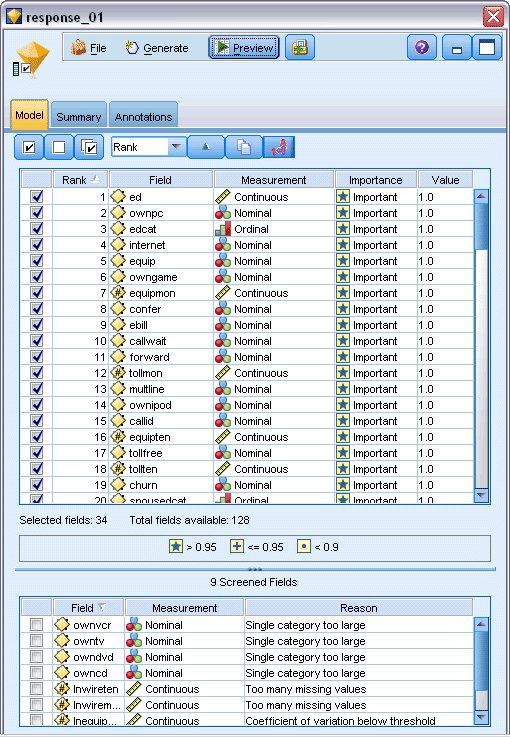This screenshot has height=737, width=510.
Task: Click the ascending sort arrow button
Action: click(205, 147)
